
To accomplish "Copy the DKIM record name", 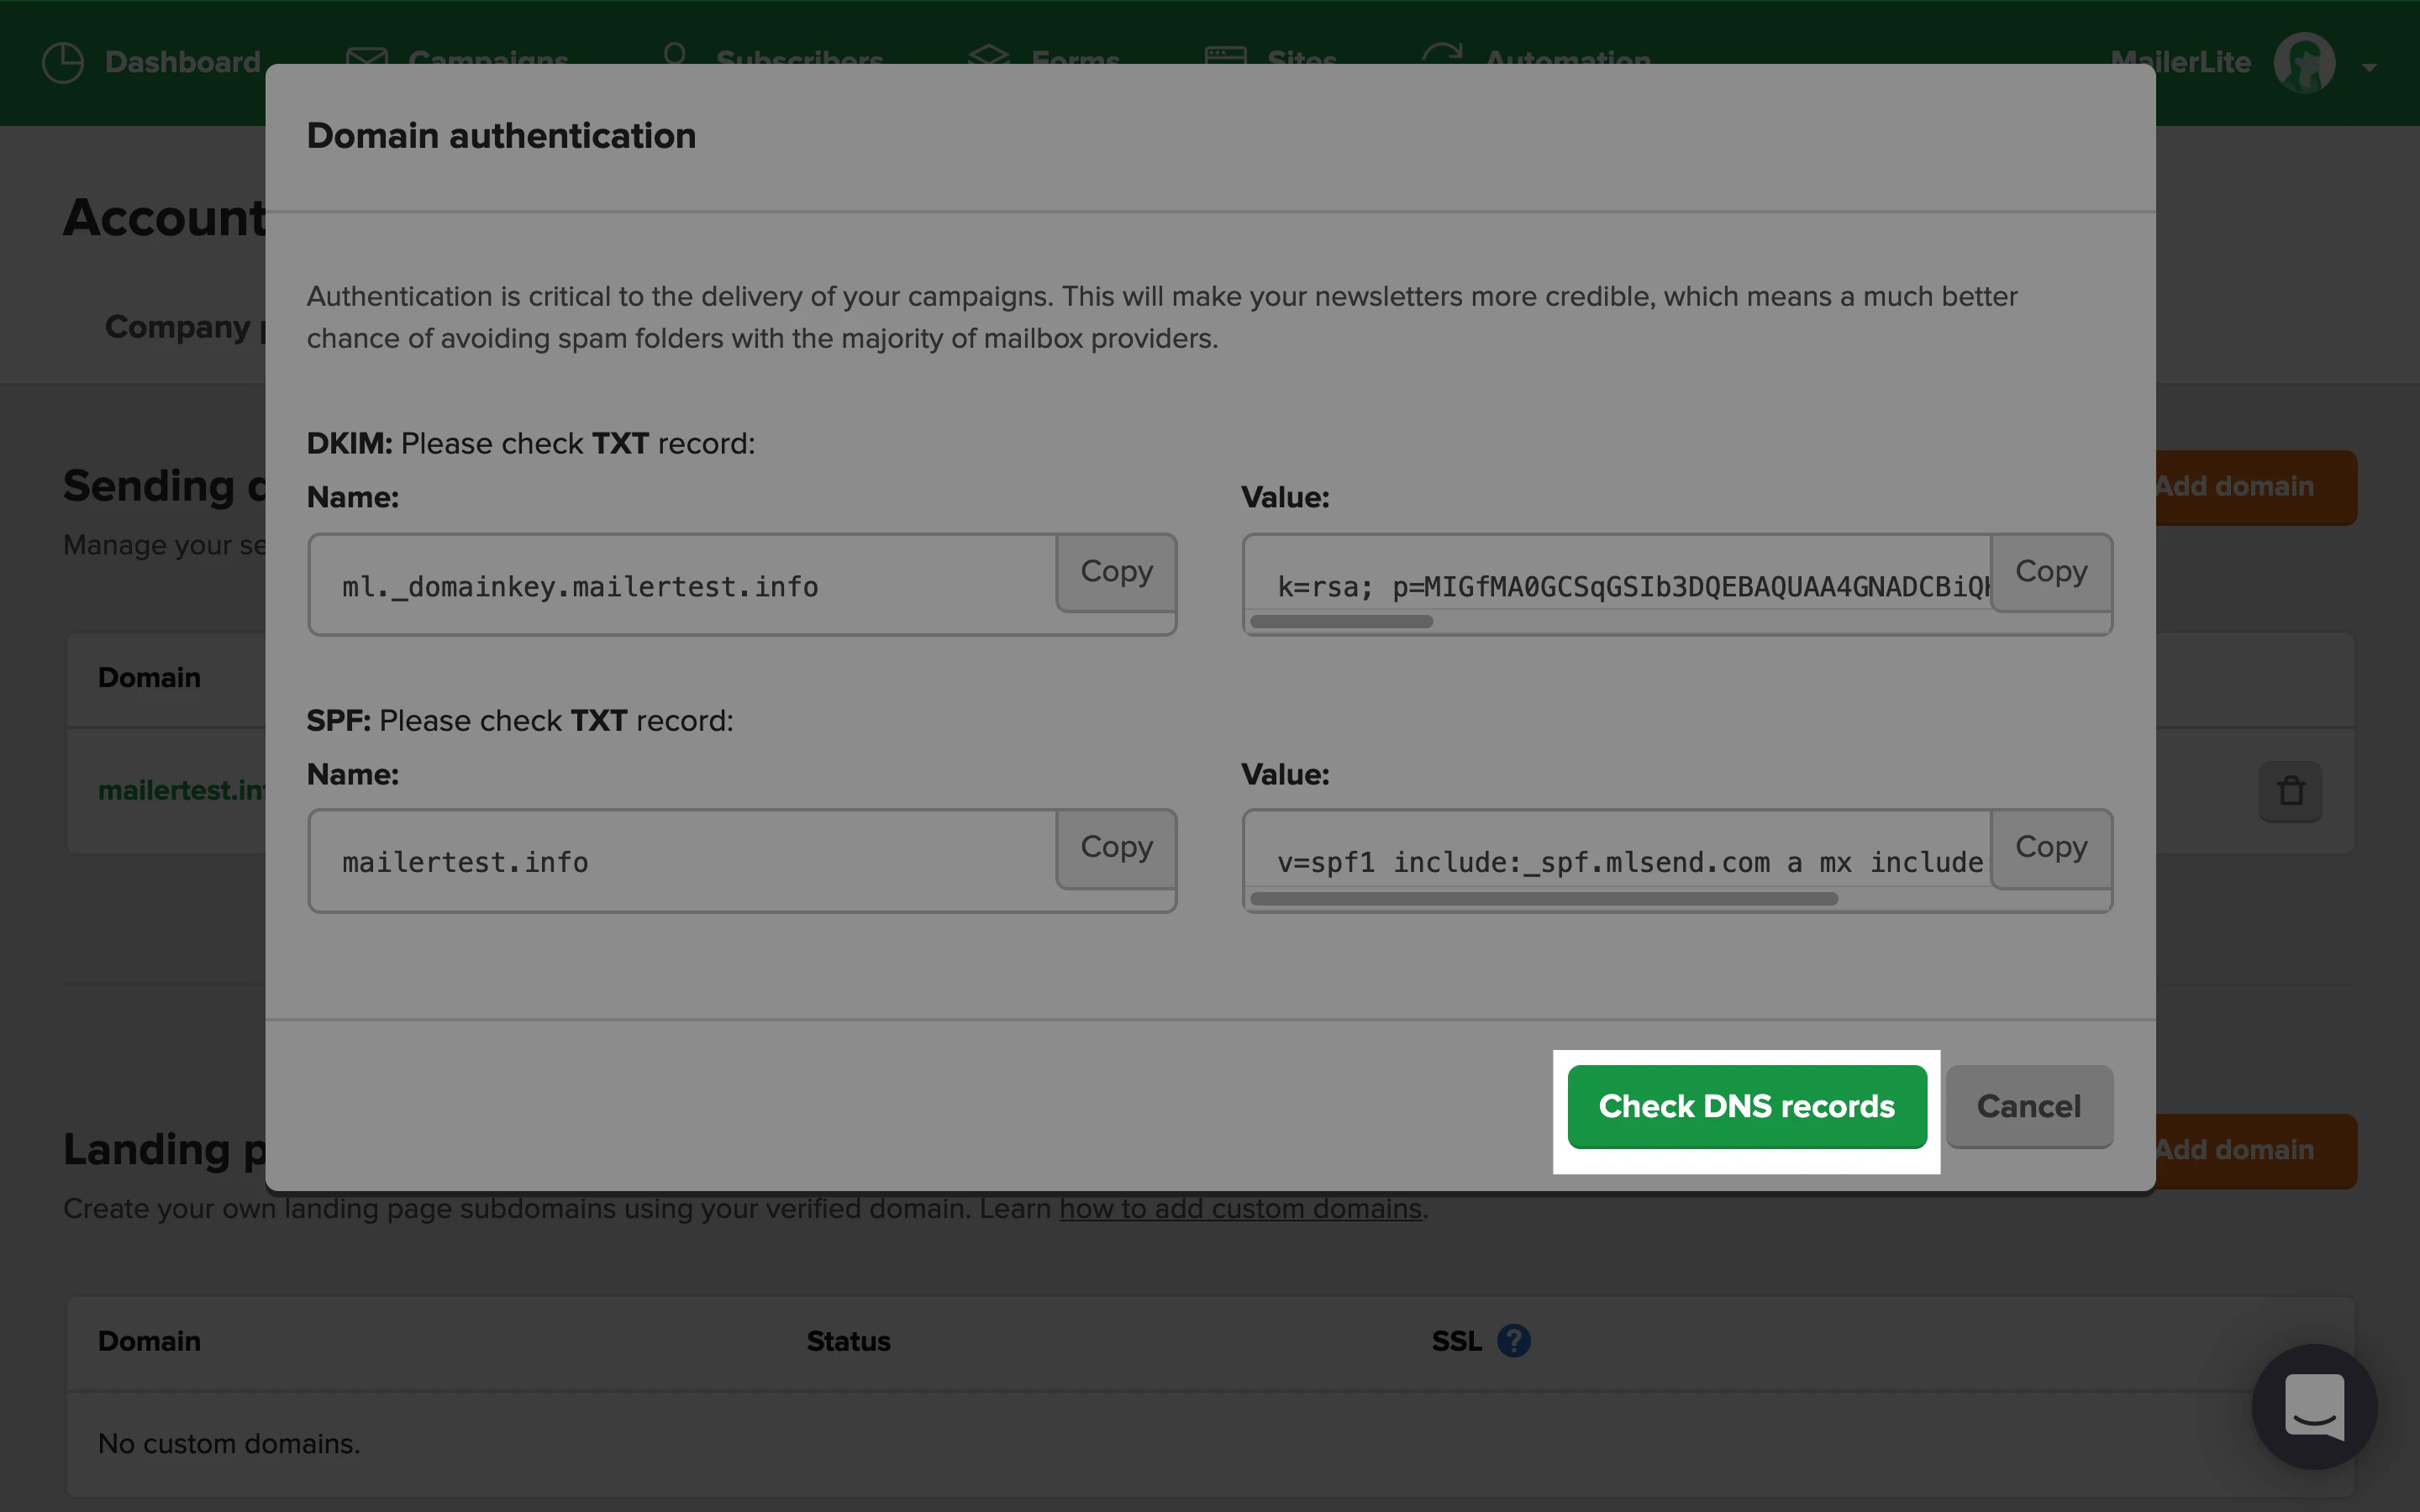I will coord(1116,572).
